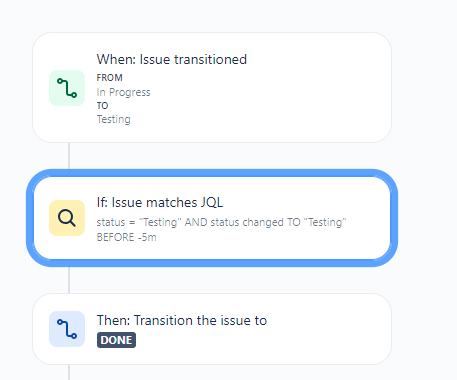Select the 'If: Issue matches JQL' heading
457x380 pixels.
pos(160,203)
